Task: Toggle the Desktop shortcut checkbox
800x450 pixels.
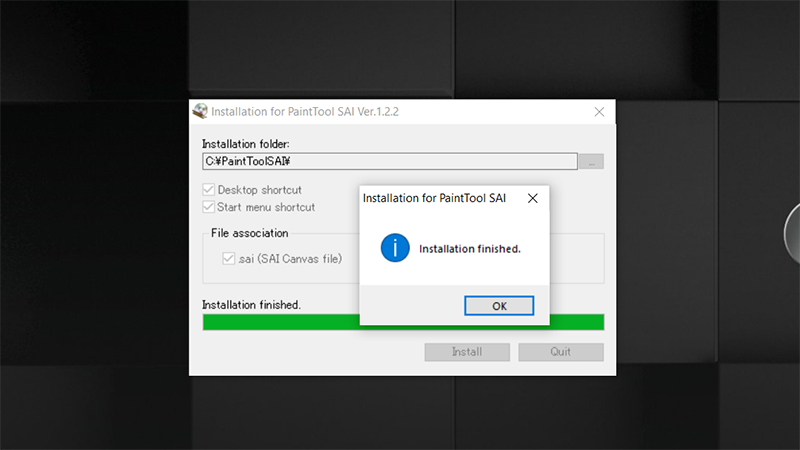Action: pos(208,190)
